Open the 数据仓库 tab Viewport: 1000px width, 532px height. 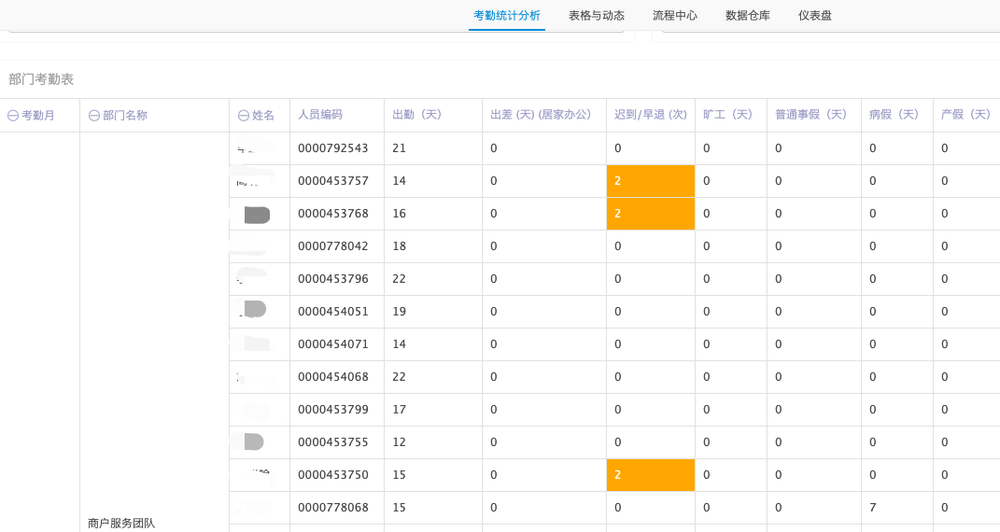pyautogui.click(x=748, y=16)
